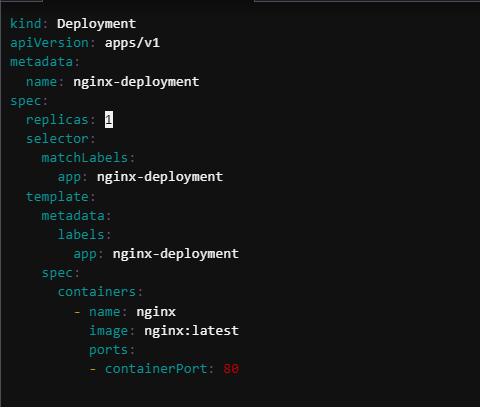Click the 'kind' key
Image resolution: width=480 pixels, height=407 pixels.
pyautogui.click(x=26, y=24)
